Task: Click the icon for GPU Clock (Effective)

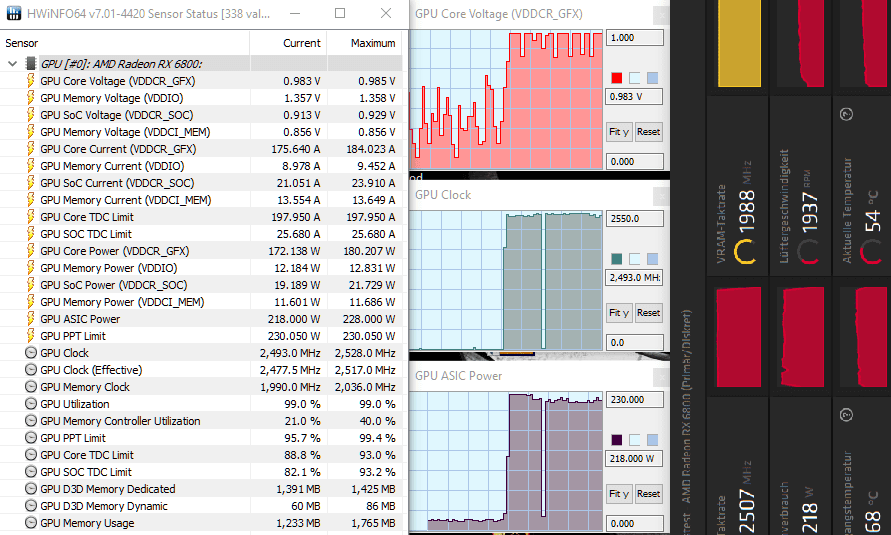Action: 31,370
